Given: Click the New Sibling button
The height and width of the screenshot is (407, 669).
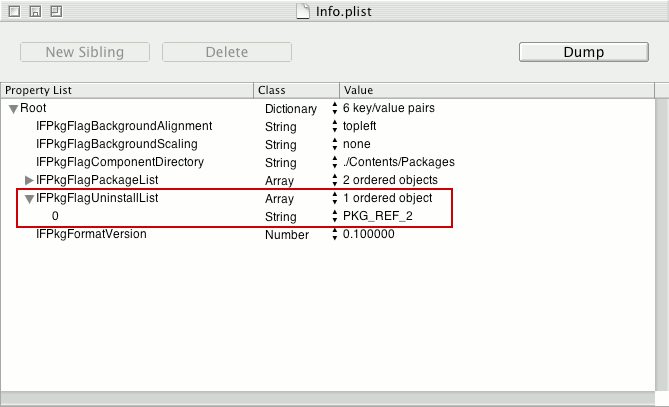Looking at the screenshot, I should pos(85,52).
